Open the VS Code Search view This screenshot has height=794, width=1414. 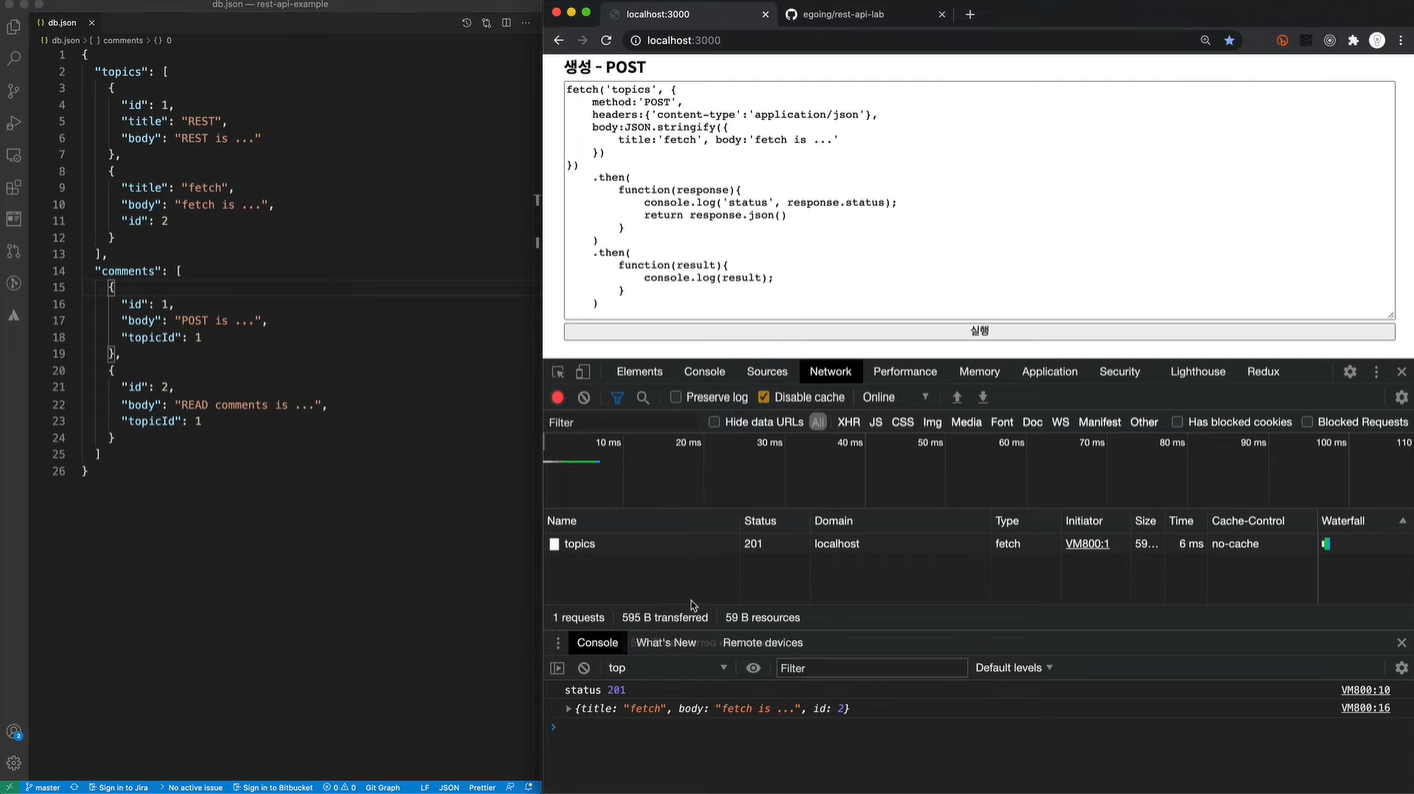tap(14, 59)
